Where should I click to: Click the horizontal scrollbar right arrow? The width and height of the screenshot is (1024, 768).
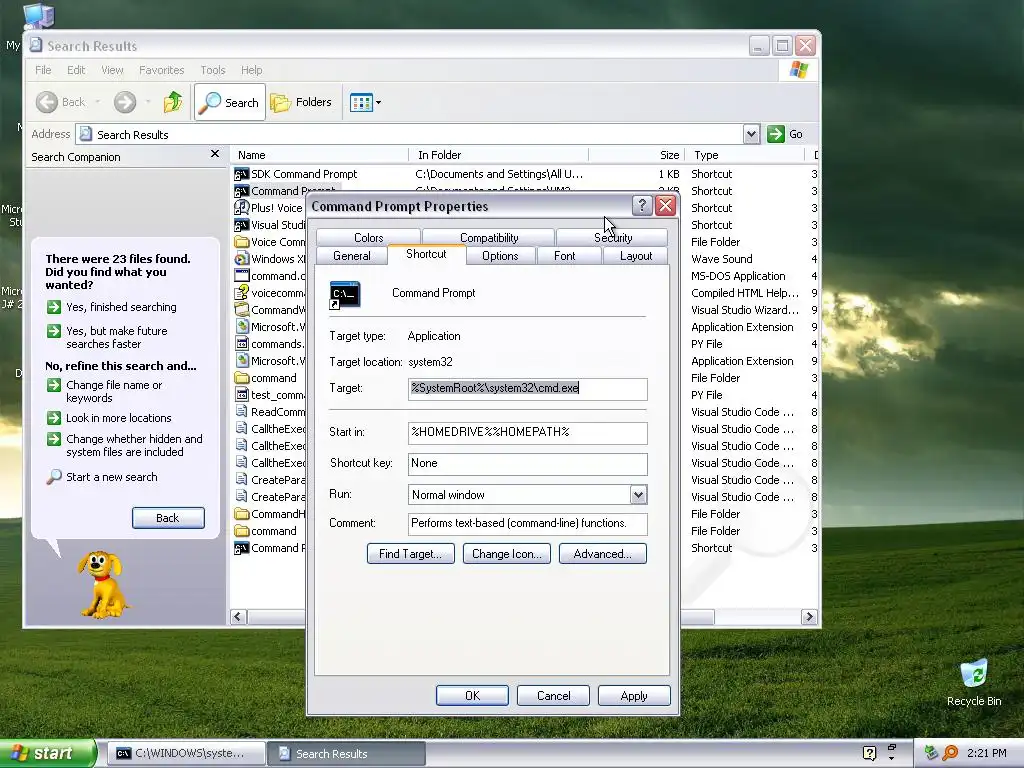pos(809,616)
